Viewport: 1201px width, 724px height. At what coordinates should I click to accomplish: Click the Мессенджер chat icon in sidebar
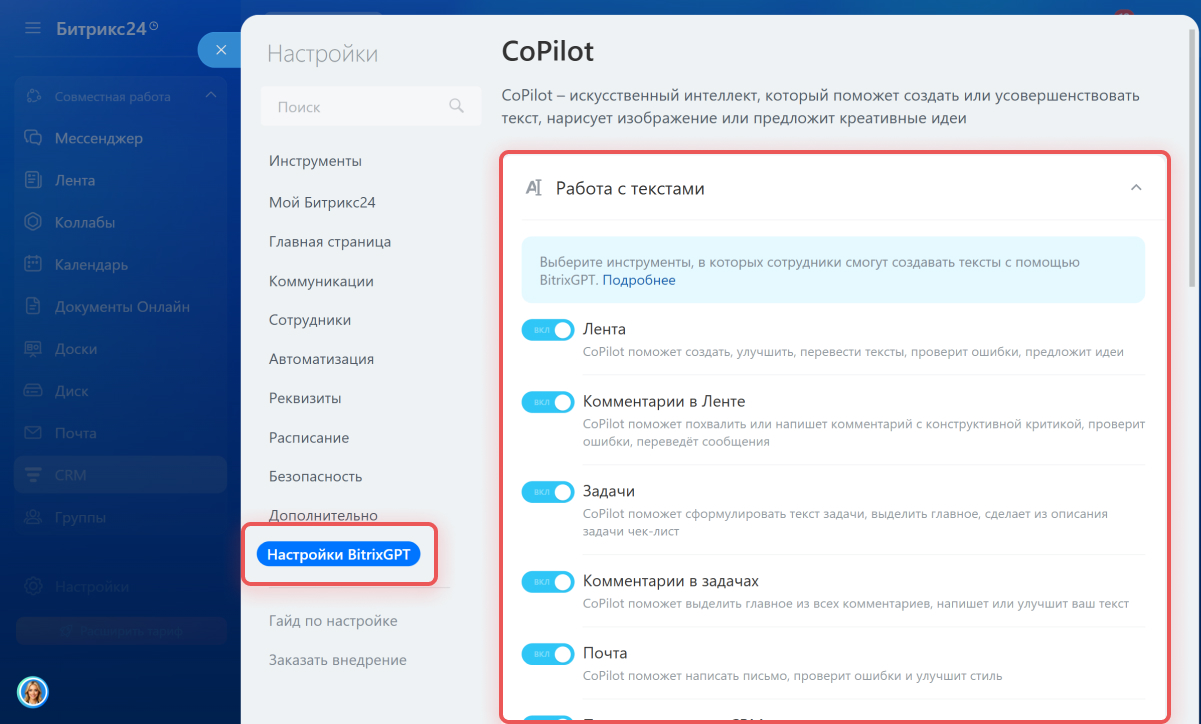[x=33, y=138]
